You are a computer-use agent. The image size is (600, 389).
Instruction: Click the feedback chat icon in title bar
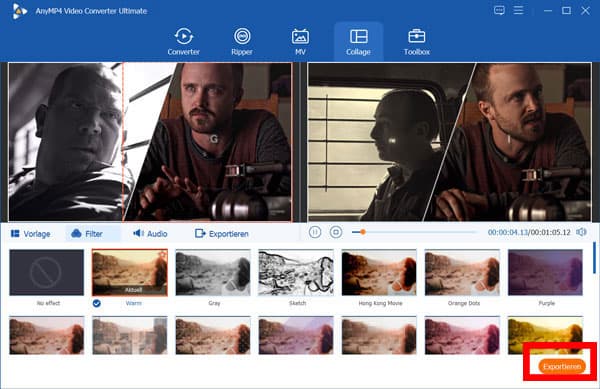click(499, 10)
